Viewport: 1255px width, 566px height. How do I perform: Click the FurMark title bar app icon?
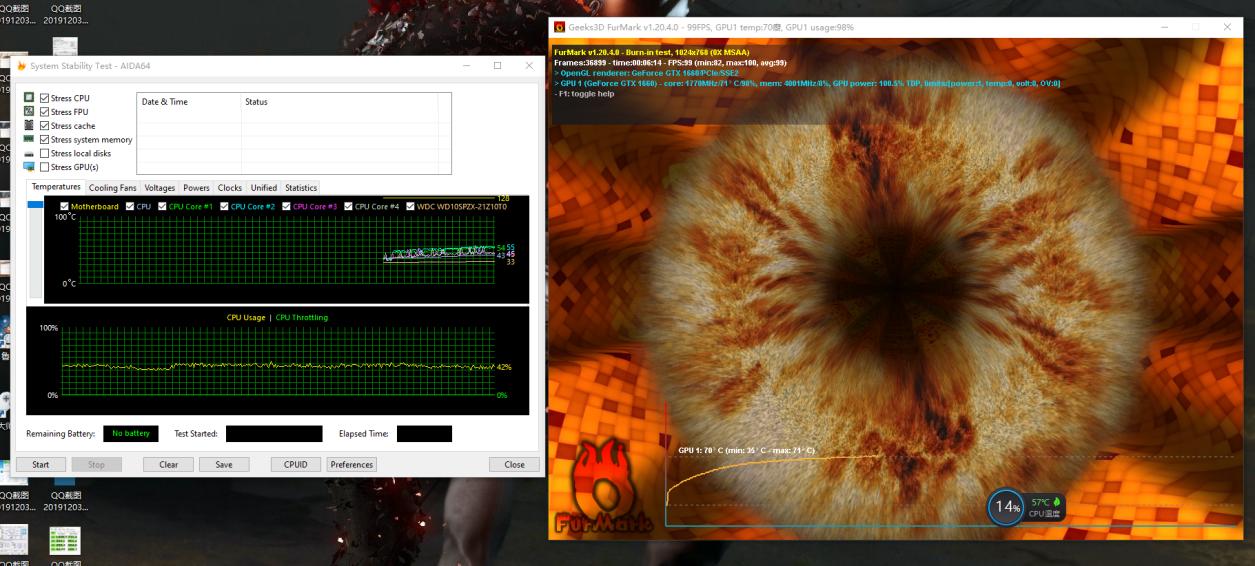pyautogui.click(x=559, y=27)
